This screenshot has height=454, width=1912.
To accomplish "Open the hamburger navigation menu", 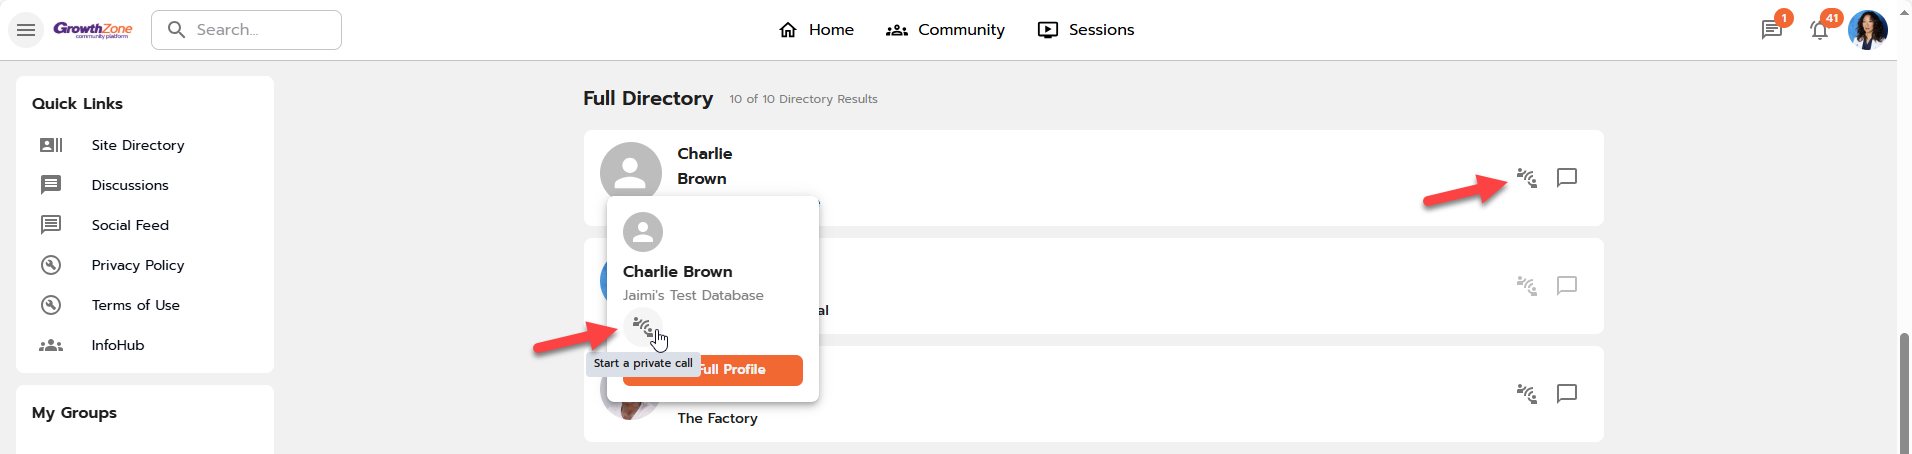I will tap(26, 30).
